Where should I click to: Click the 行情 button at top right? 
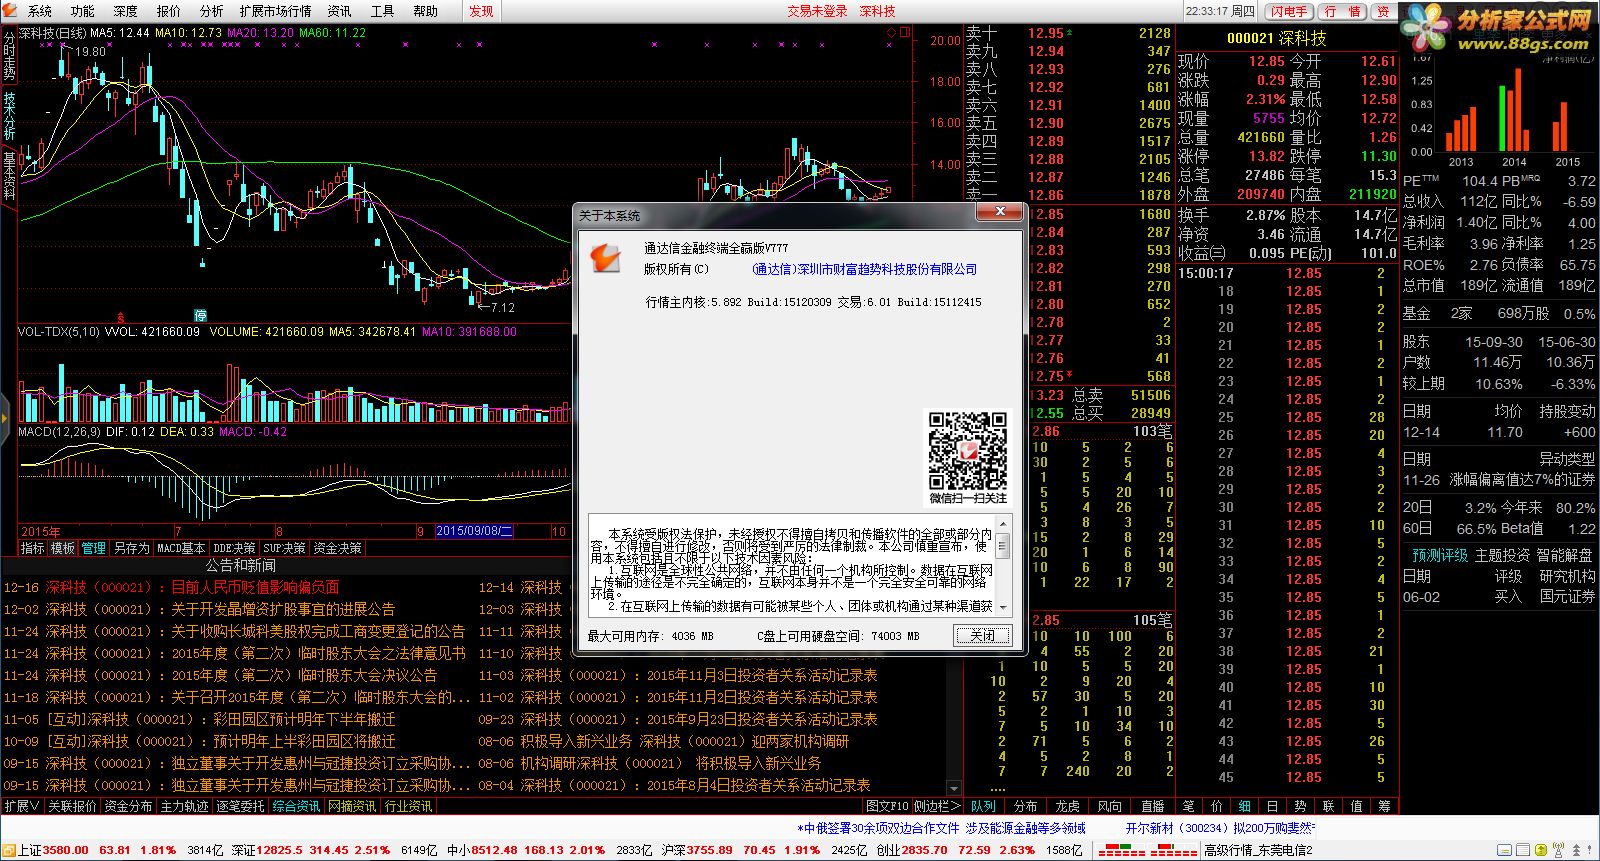(x=1342, y=11)
